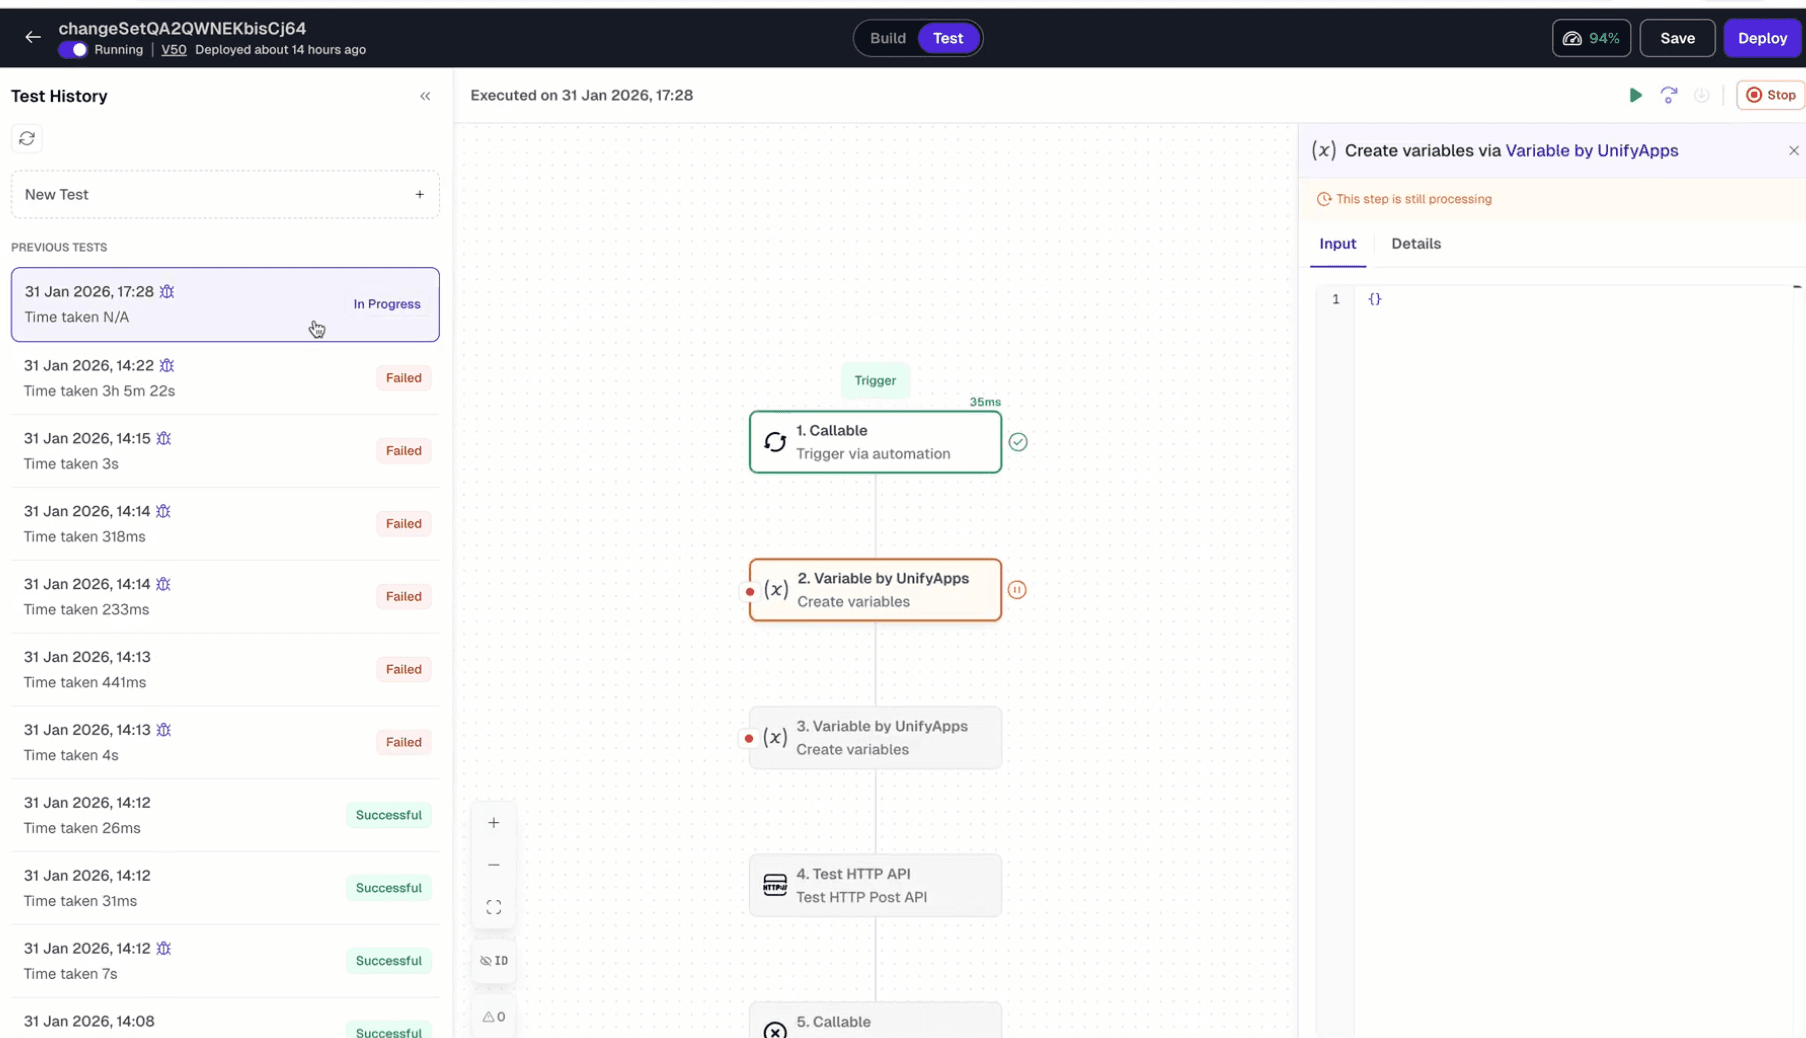The width and height of the screenshot is (1806, 1038).
Task: Open the Details tab
Action: point(1415,244)
